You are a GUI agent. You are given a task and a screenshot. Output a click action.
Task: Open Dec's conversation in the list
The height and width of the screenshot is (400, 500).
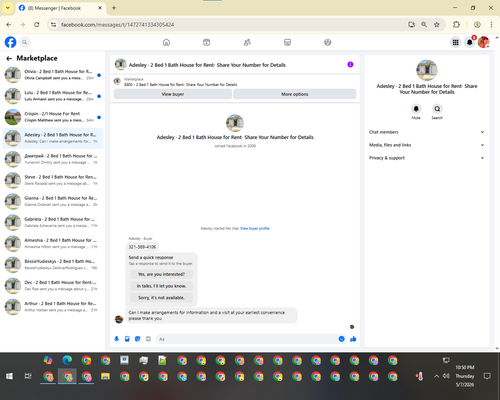[x=53, y=285]
